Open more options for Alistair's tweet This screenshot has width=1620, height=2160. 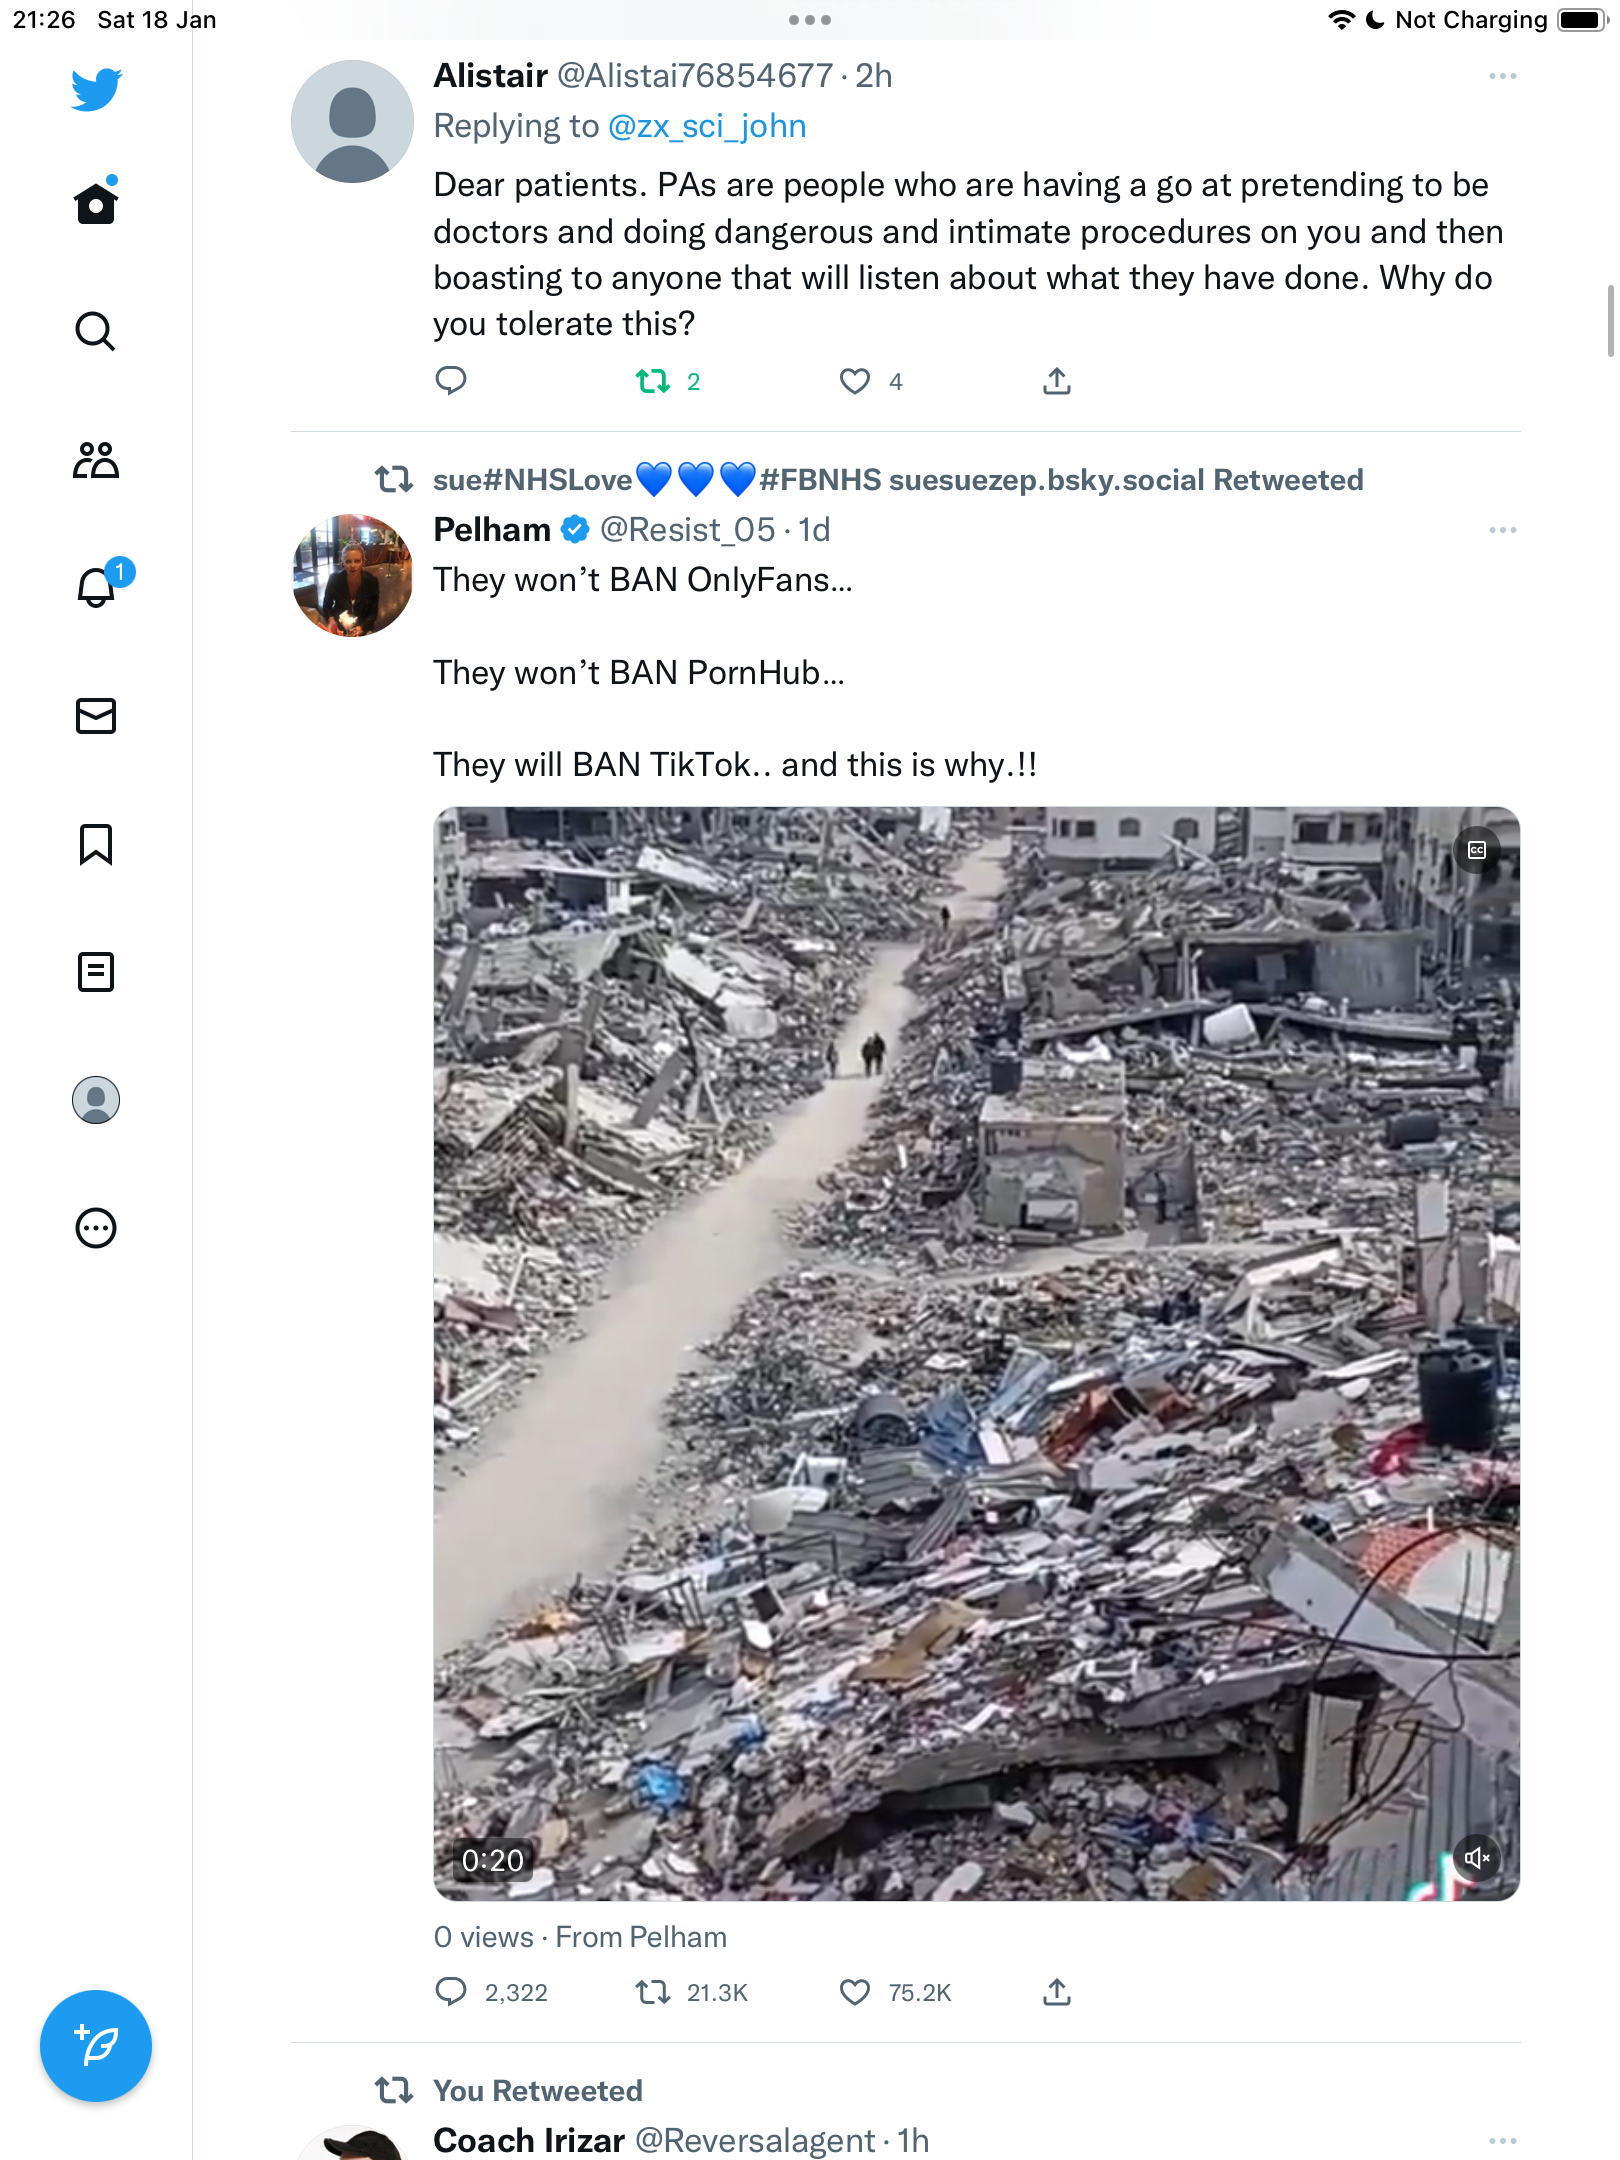coord(1502,76)
